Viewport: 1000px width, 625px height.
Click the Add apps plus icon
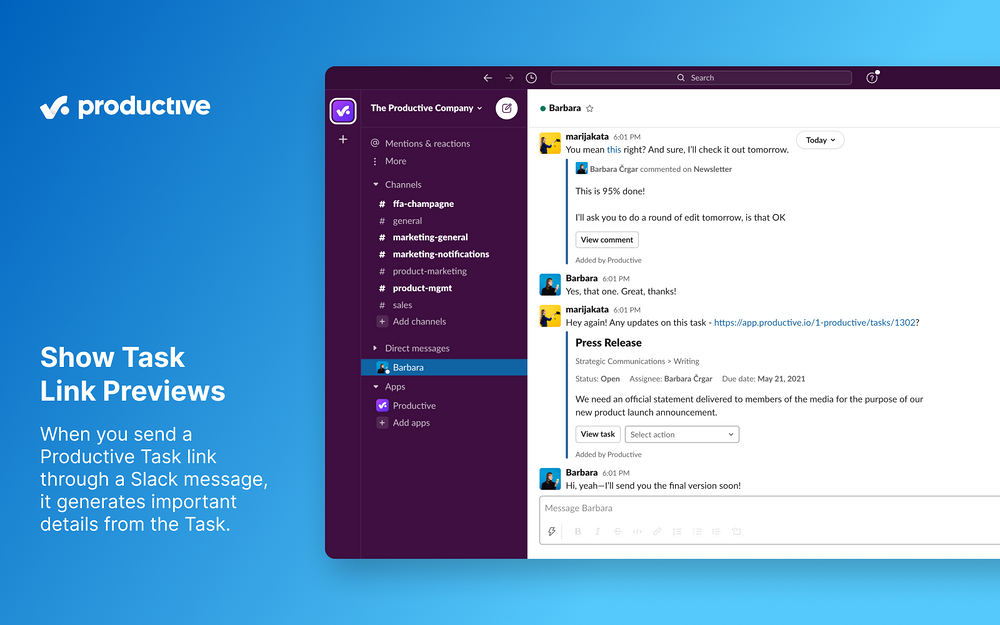click(382, 423)
